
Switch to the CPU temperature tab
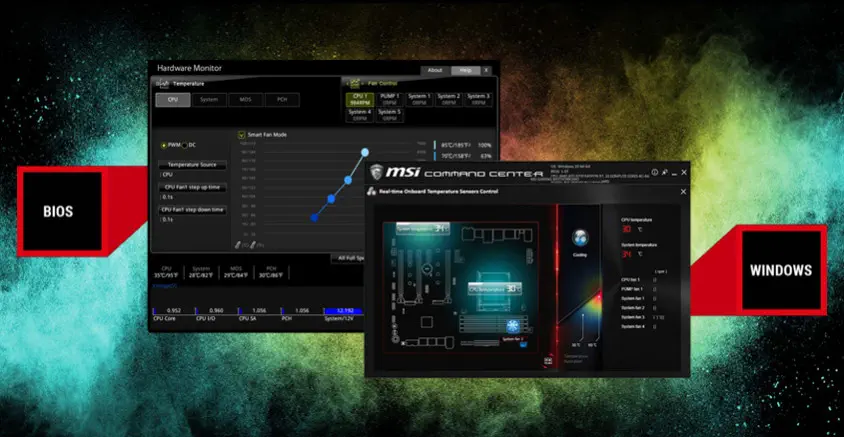[173, 100]
